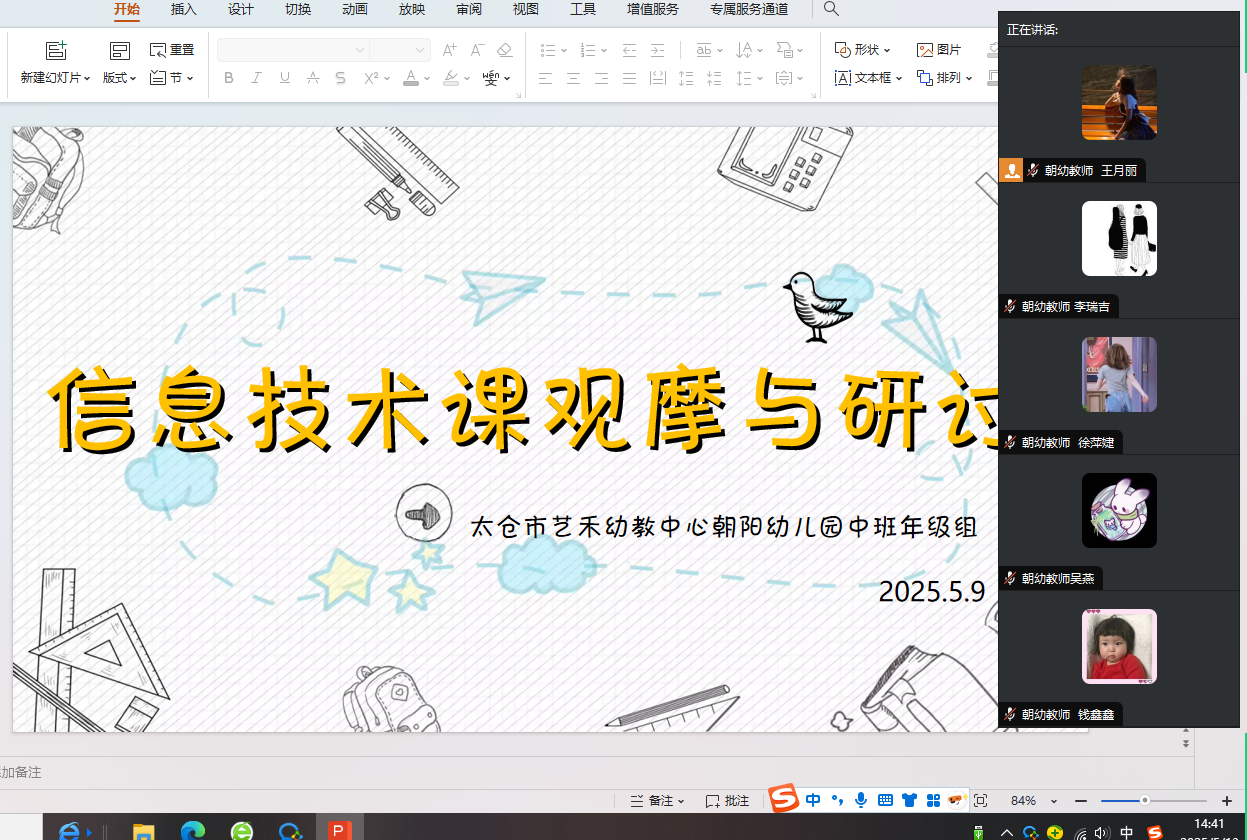Click the increase indent icon
Viewport: 1247px width, 840px height.
pos(657,50)
